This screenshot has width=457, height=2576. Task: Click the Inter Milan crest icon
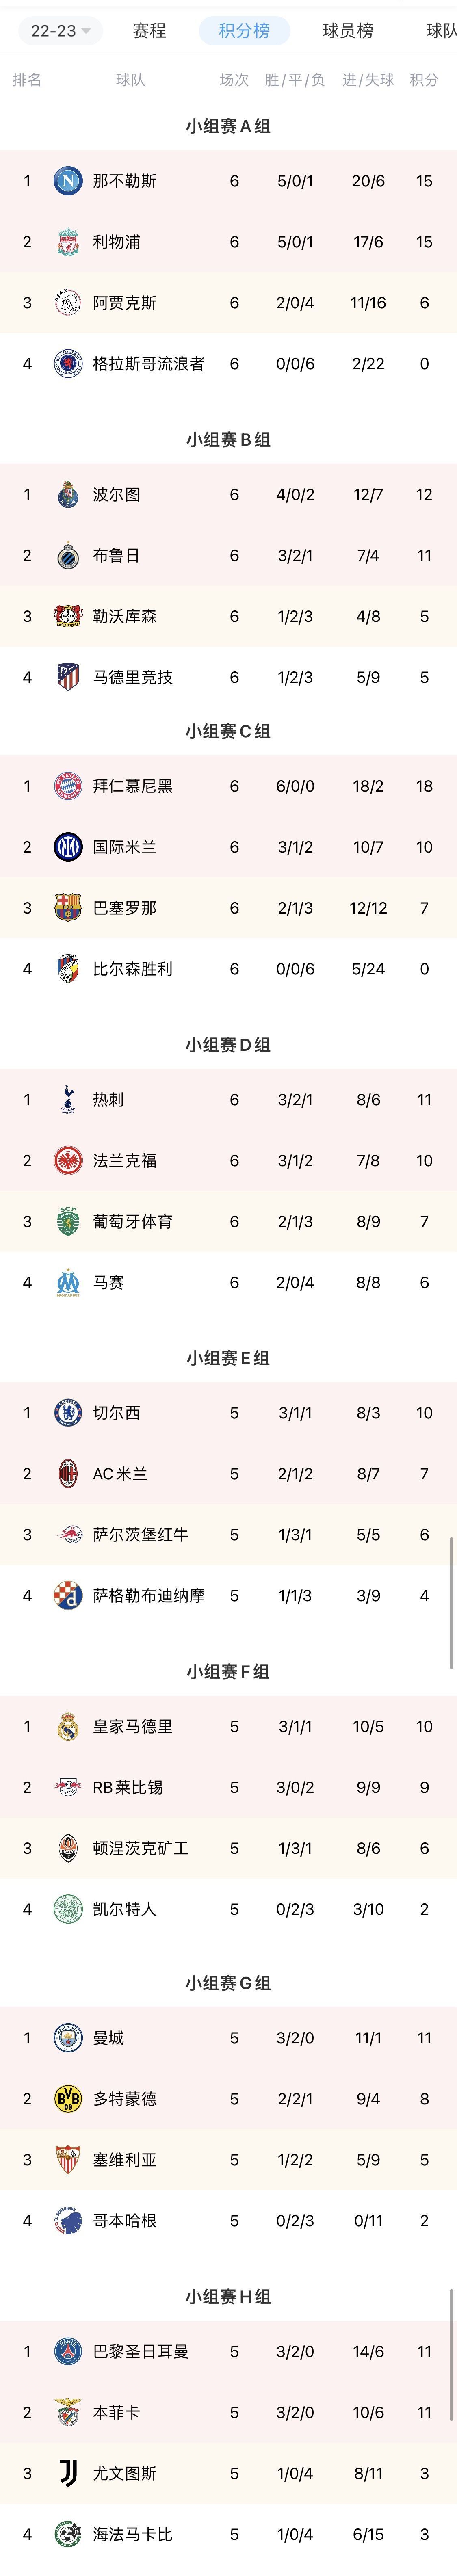[x=68, y=847]
